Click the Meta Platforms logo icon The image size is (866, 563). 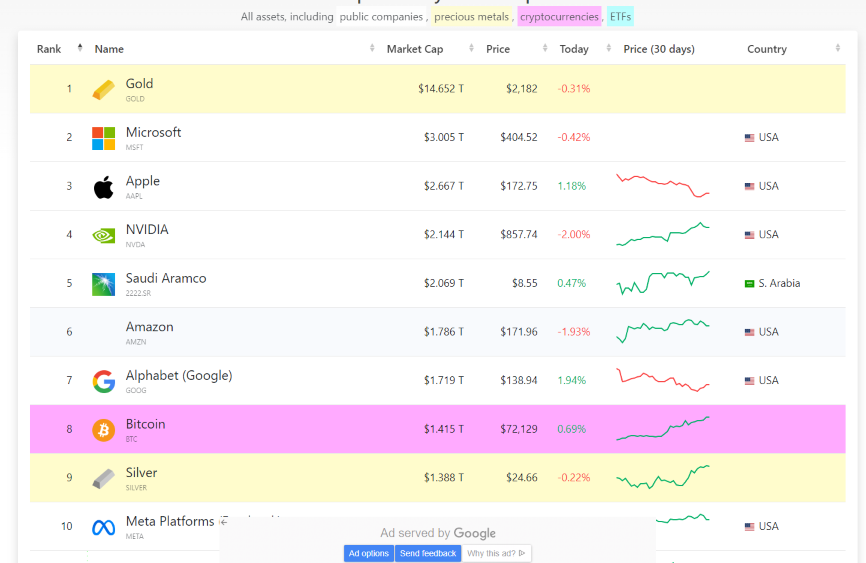tap(103, 528)
